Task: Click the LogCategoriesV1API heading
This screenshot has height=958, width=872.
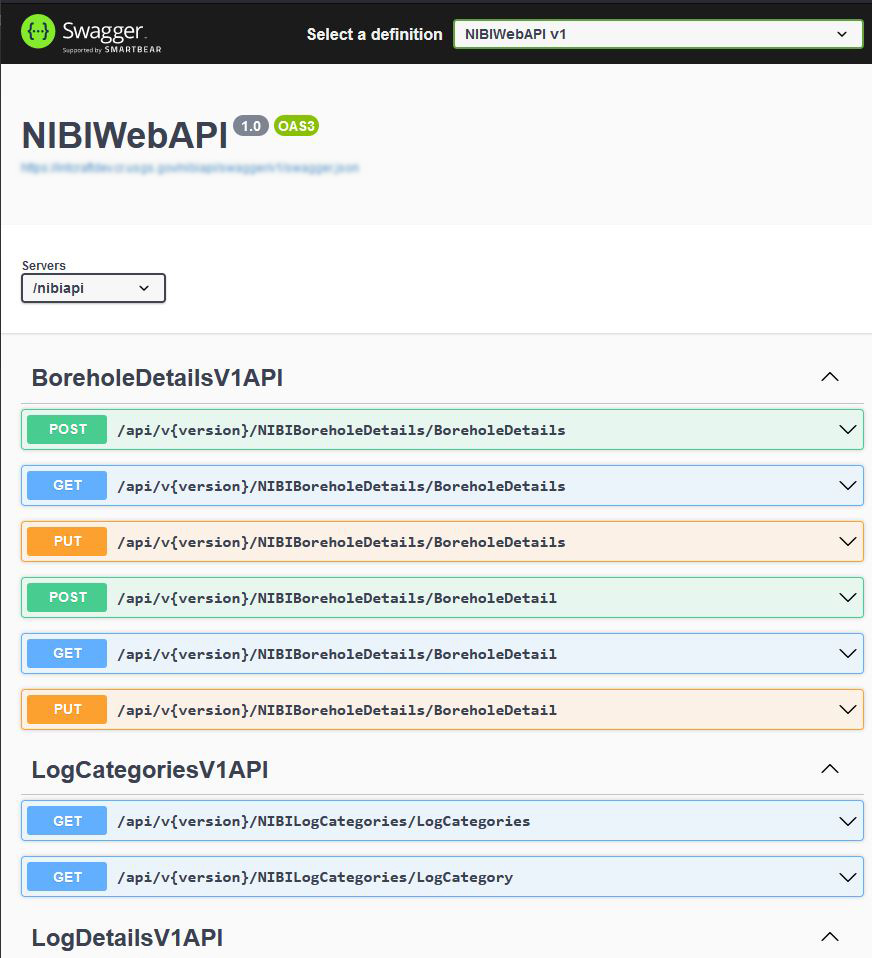Action: [150, 770]
